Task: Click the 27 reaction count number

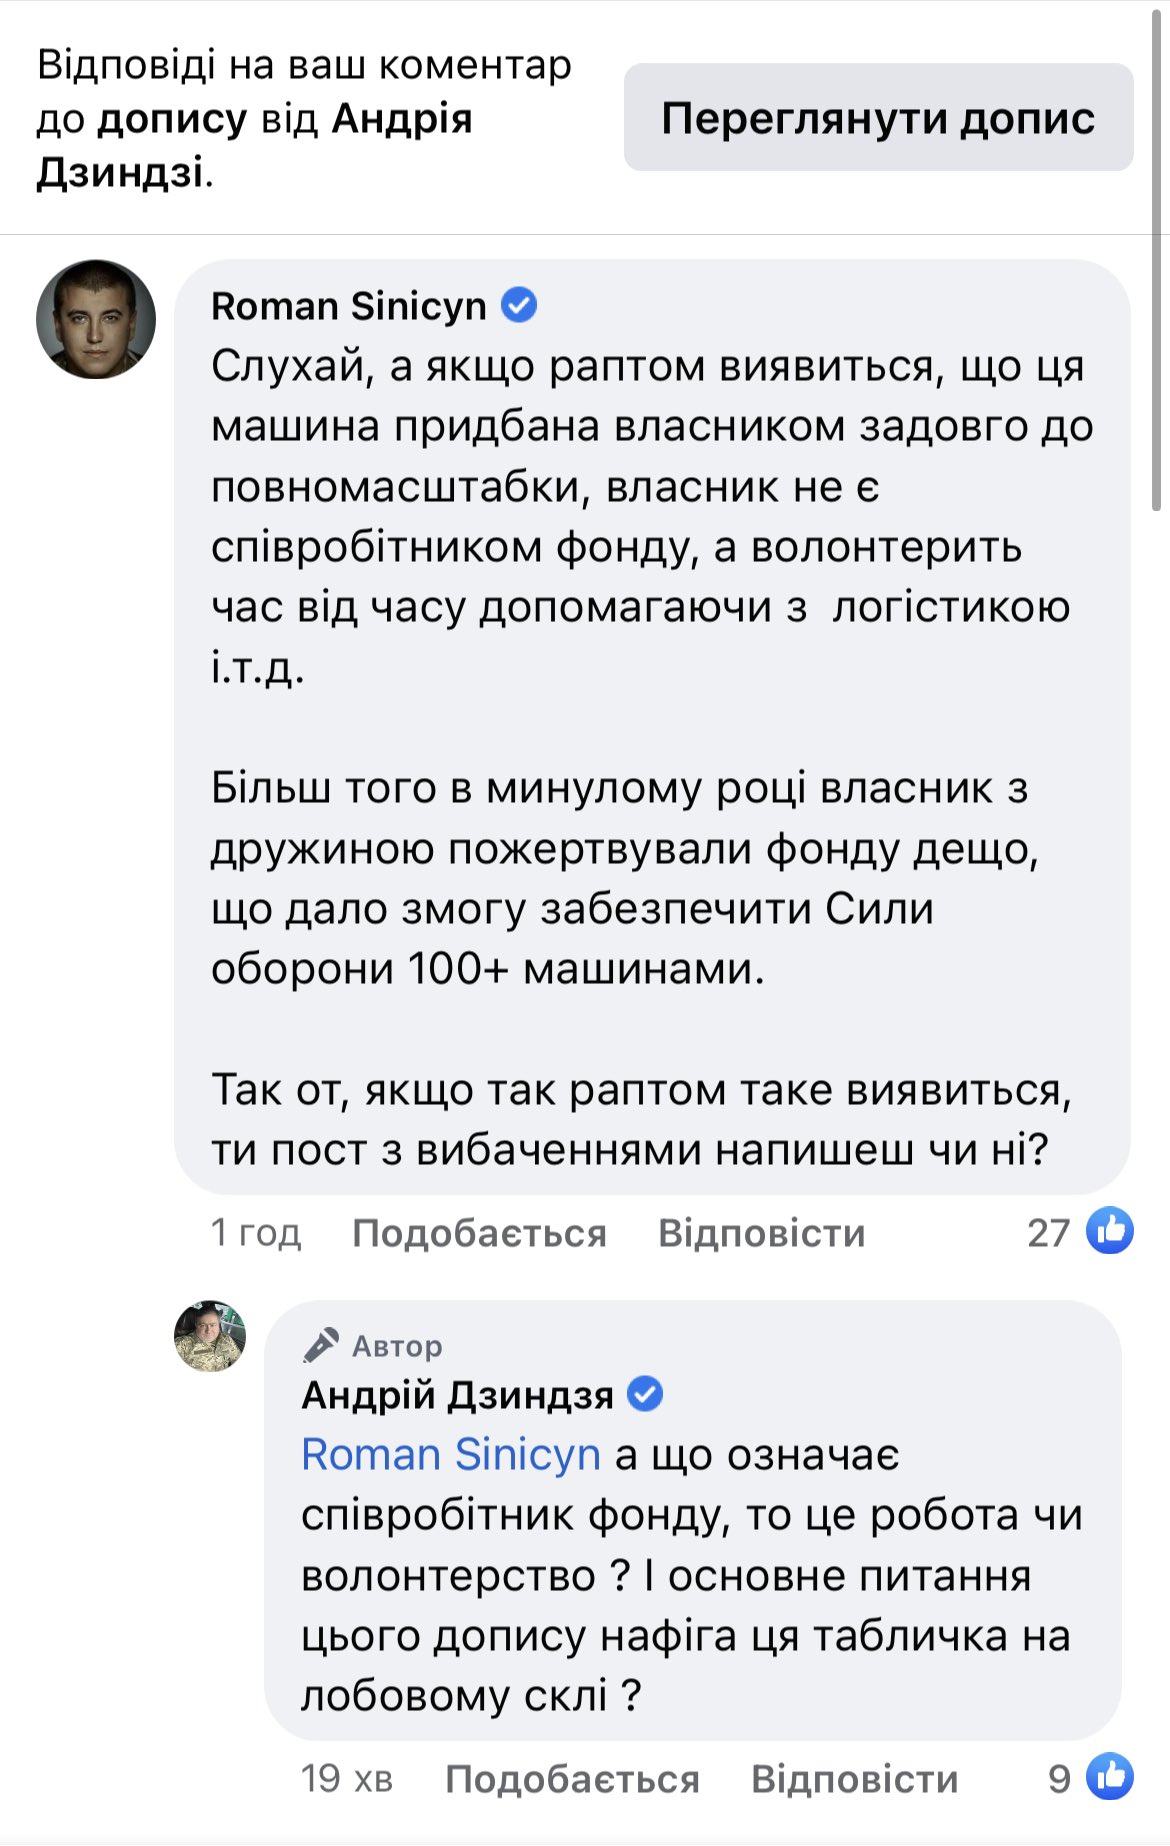Action: pos(1048,1233)
